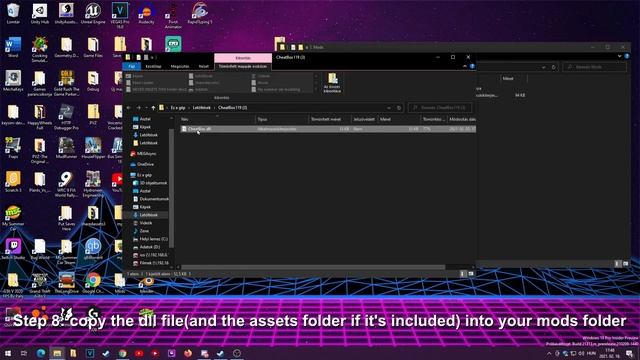The width and height of the screenshot is (640, 360).
Task: Open the Kezdőlap ribbon tab
Action: (153, 66)
